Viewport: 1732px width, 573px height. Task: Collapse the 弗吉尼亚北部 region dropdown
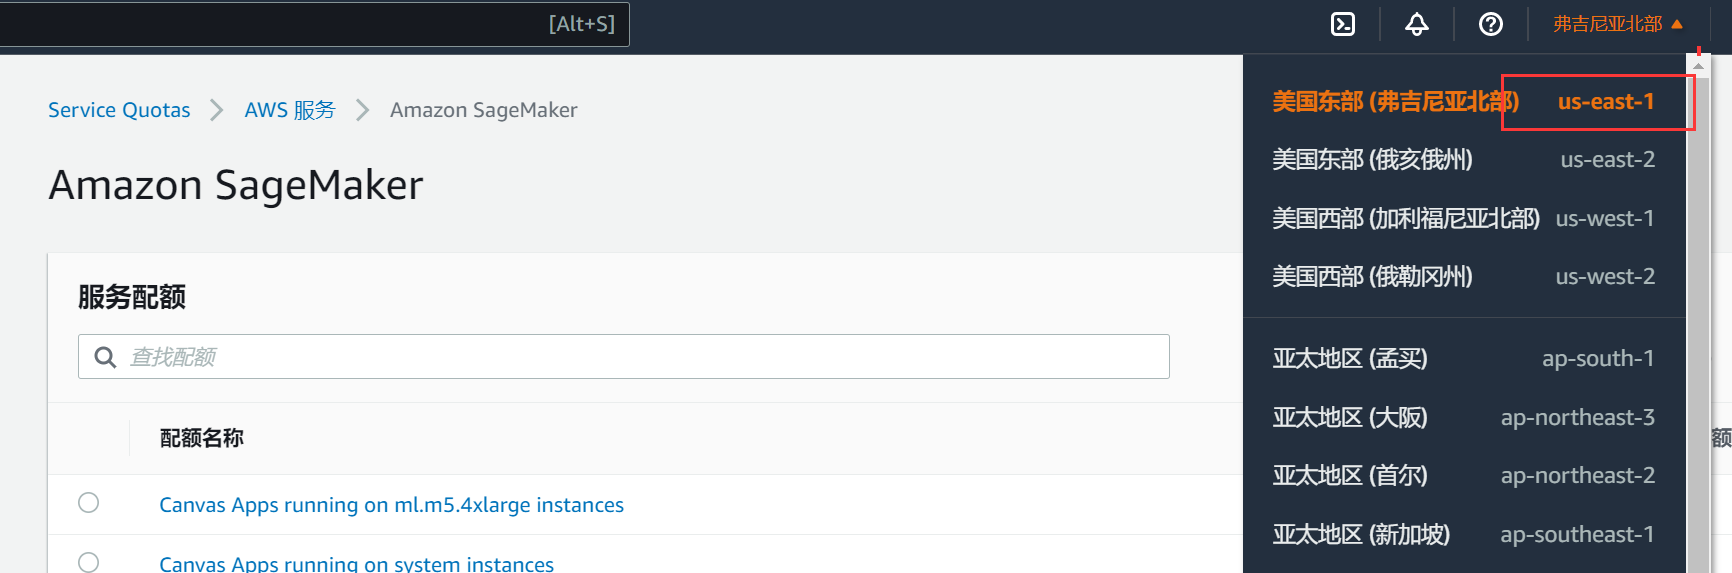click(1618, 24)
